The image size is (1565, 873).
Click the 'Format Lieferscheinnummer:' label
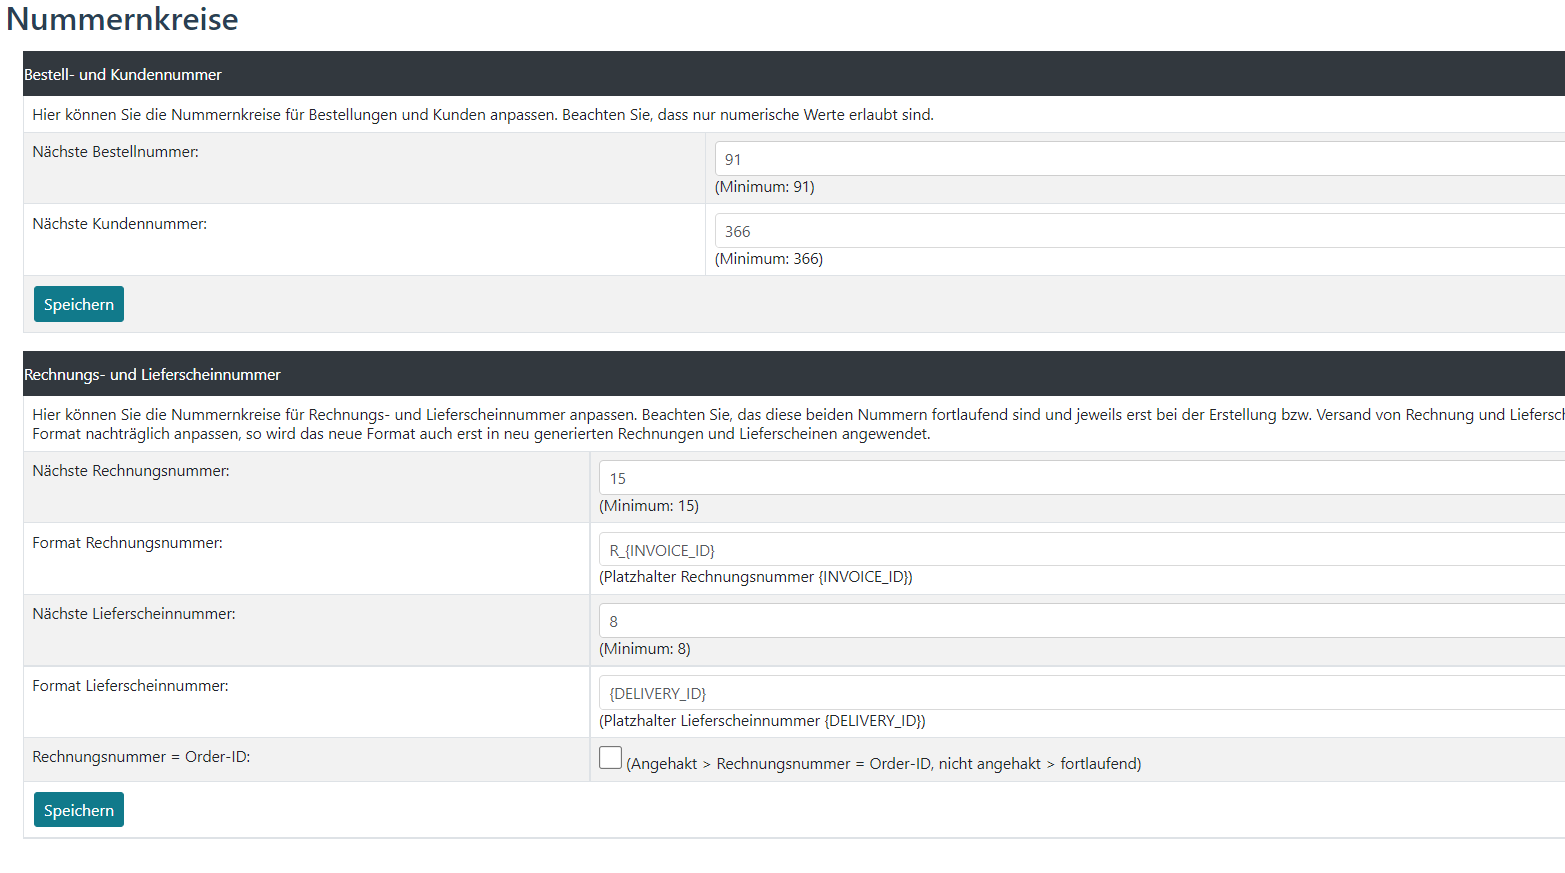click(130, 686)
